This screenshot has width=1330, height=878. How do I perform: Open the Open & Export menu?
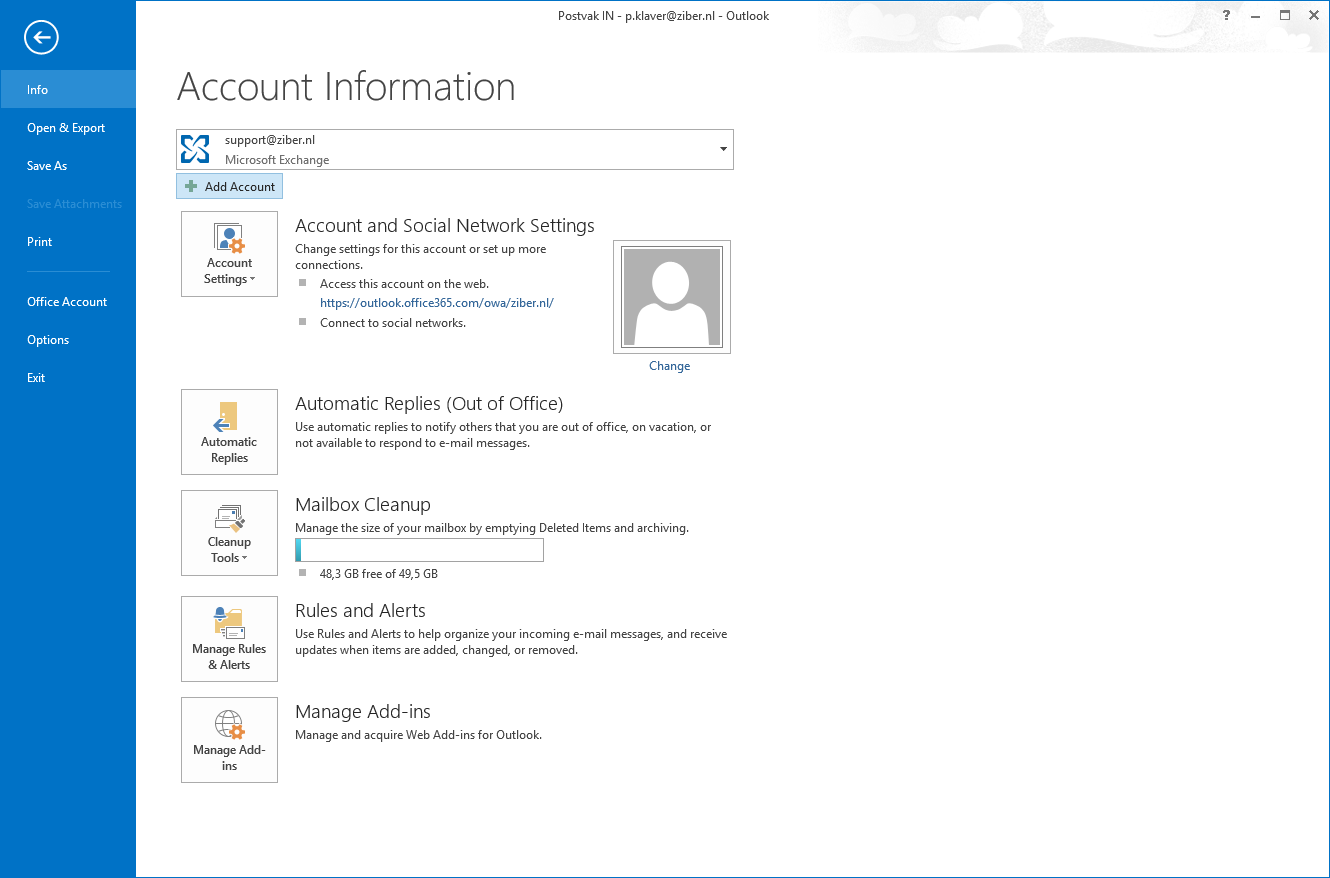tap(68, 127)
